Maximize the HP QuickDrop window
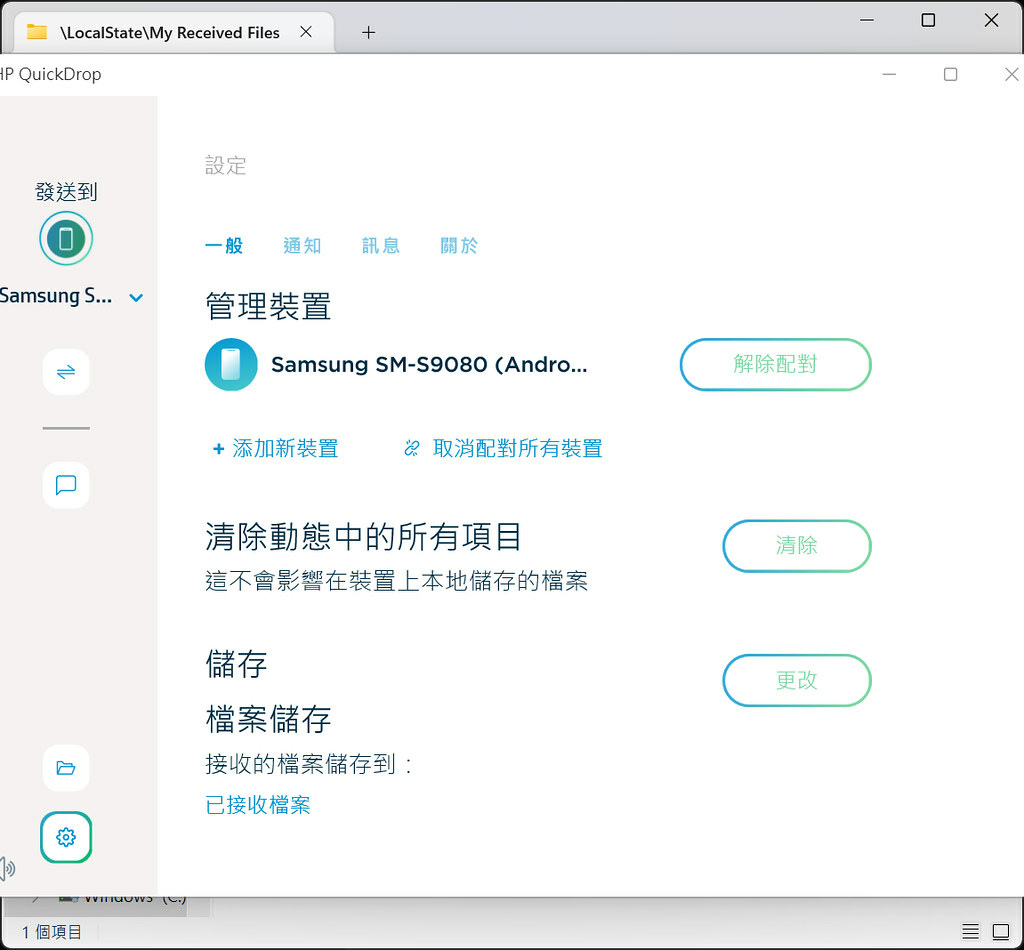The height and width of the screenshot is (950, 1024). point(950,74)
